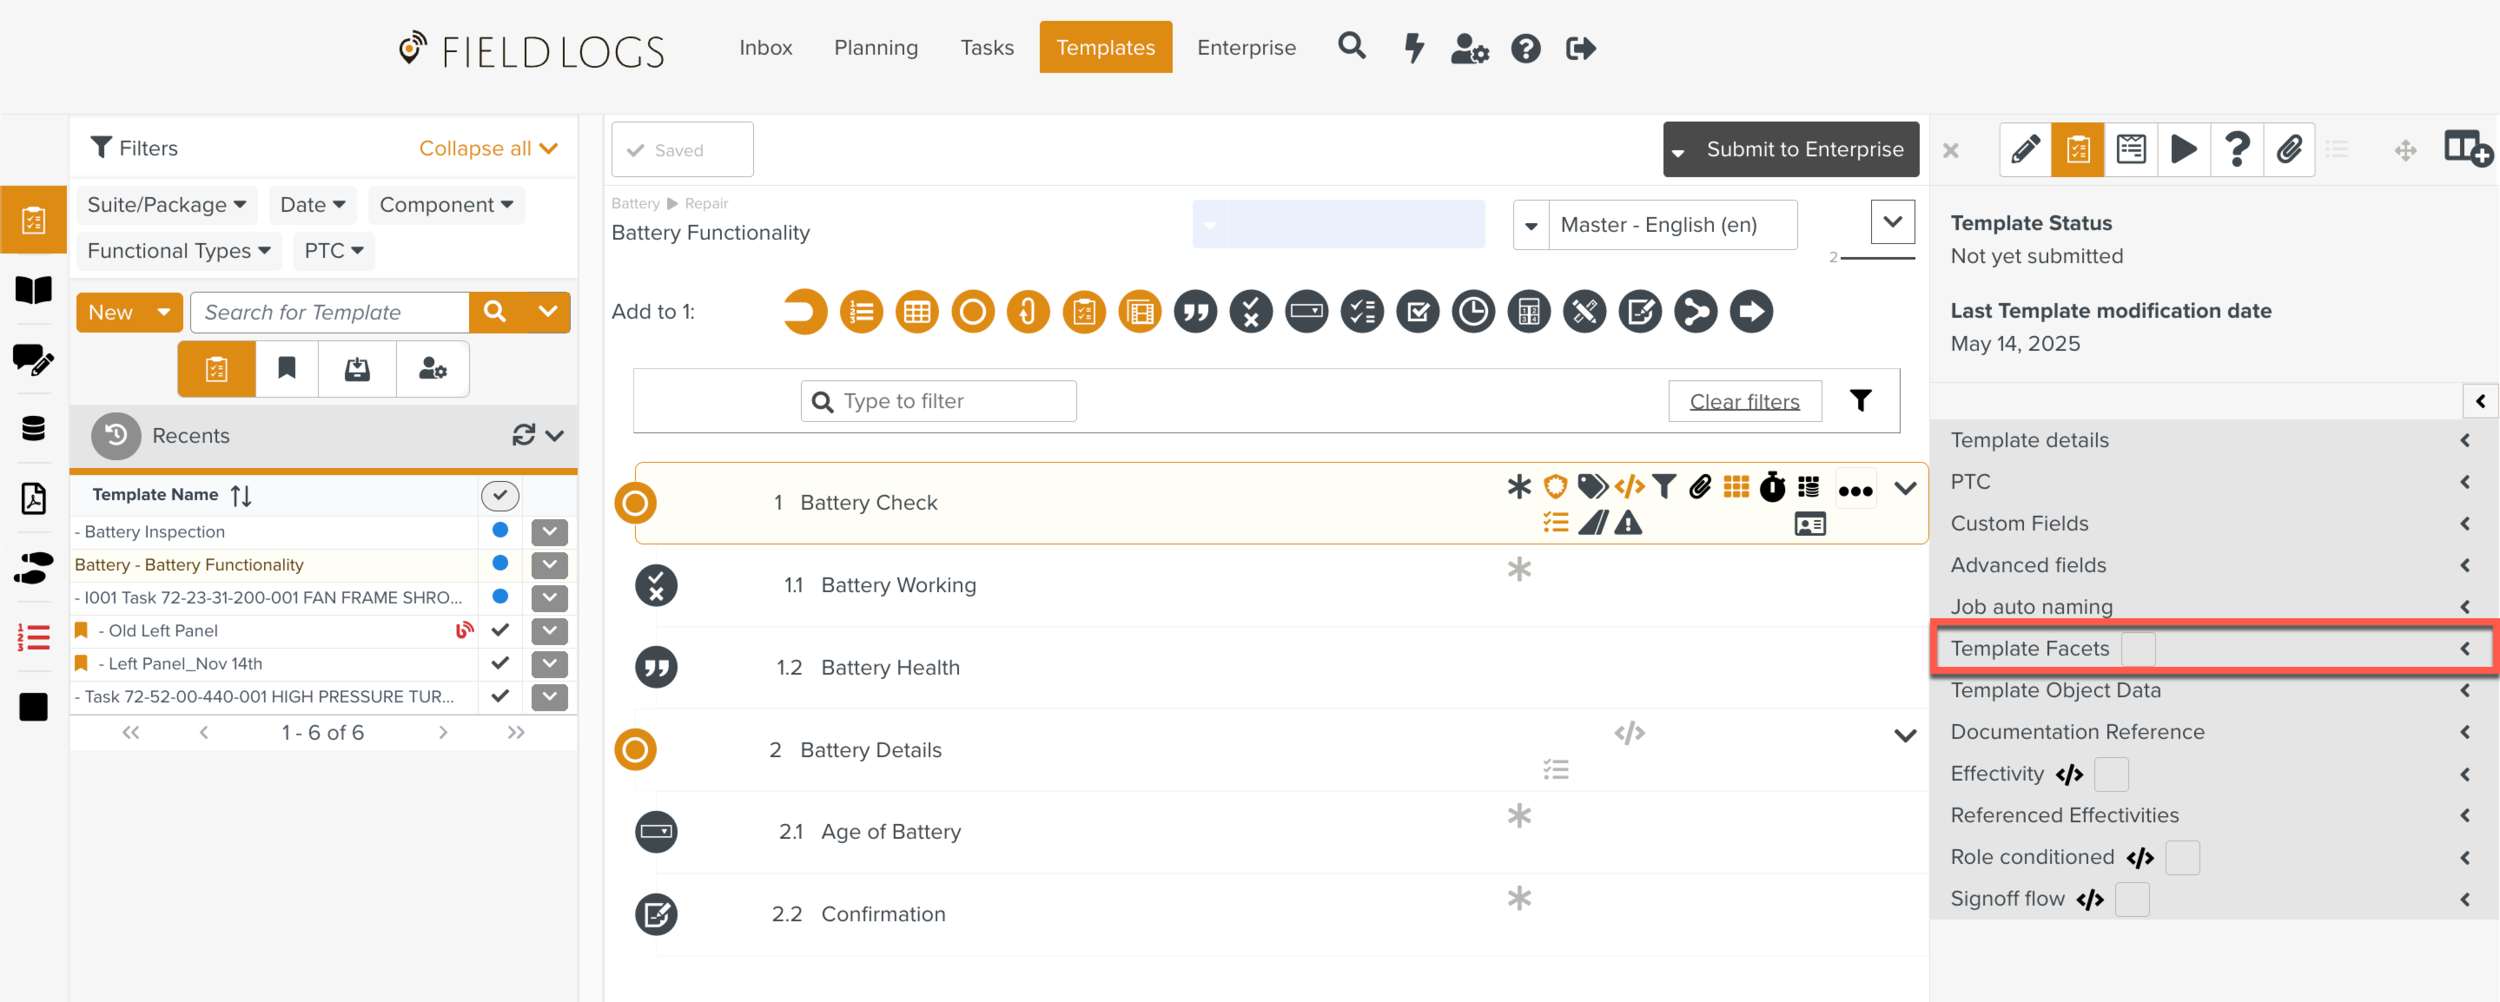This screenshot has height=1002, width=2500.
Task: Open the help question mark in top navigation
Action: [1525, 48]
